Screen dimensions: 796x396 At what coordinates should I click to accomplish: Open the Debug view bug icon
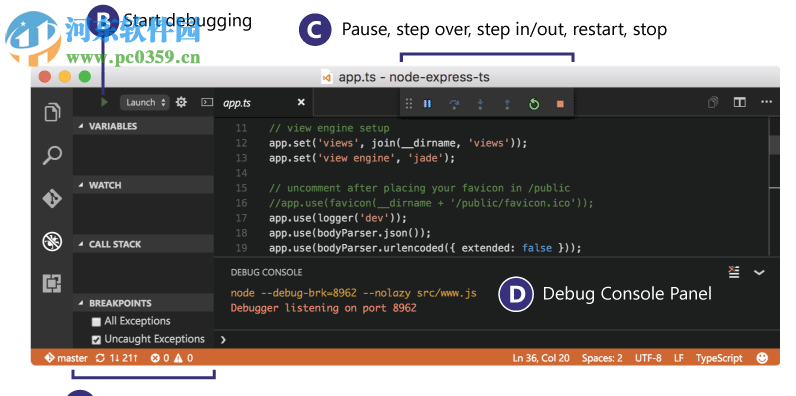52,242
